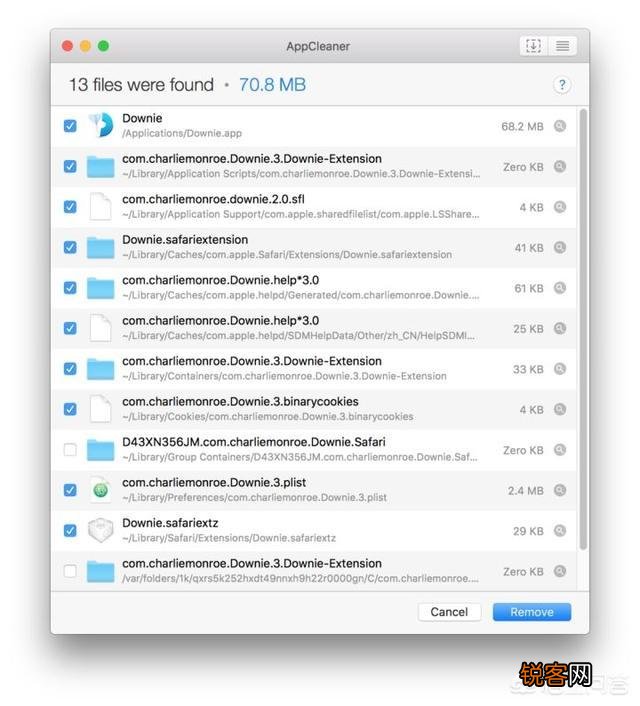Click the help question mark icon
640x706 pixels.
(x=562, y=85)
